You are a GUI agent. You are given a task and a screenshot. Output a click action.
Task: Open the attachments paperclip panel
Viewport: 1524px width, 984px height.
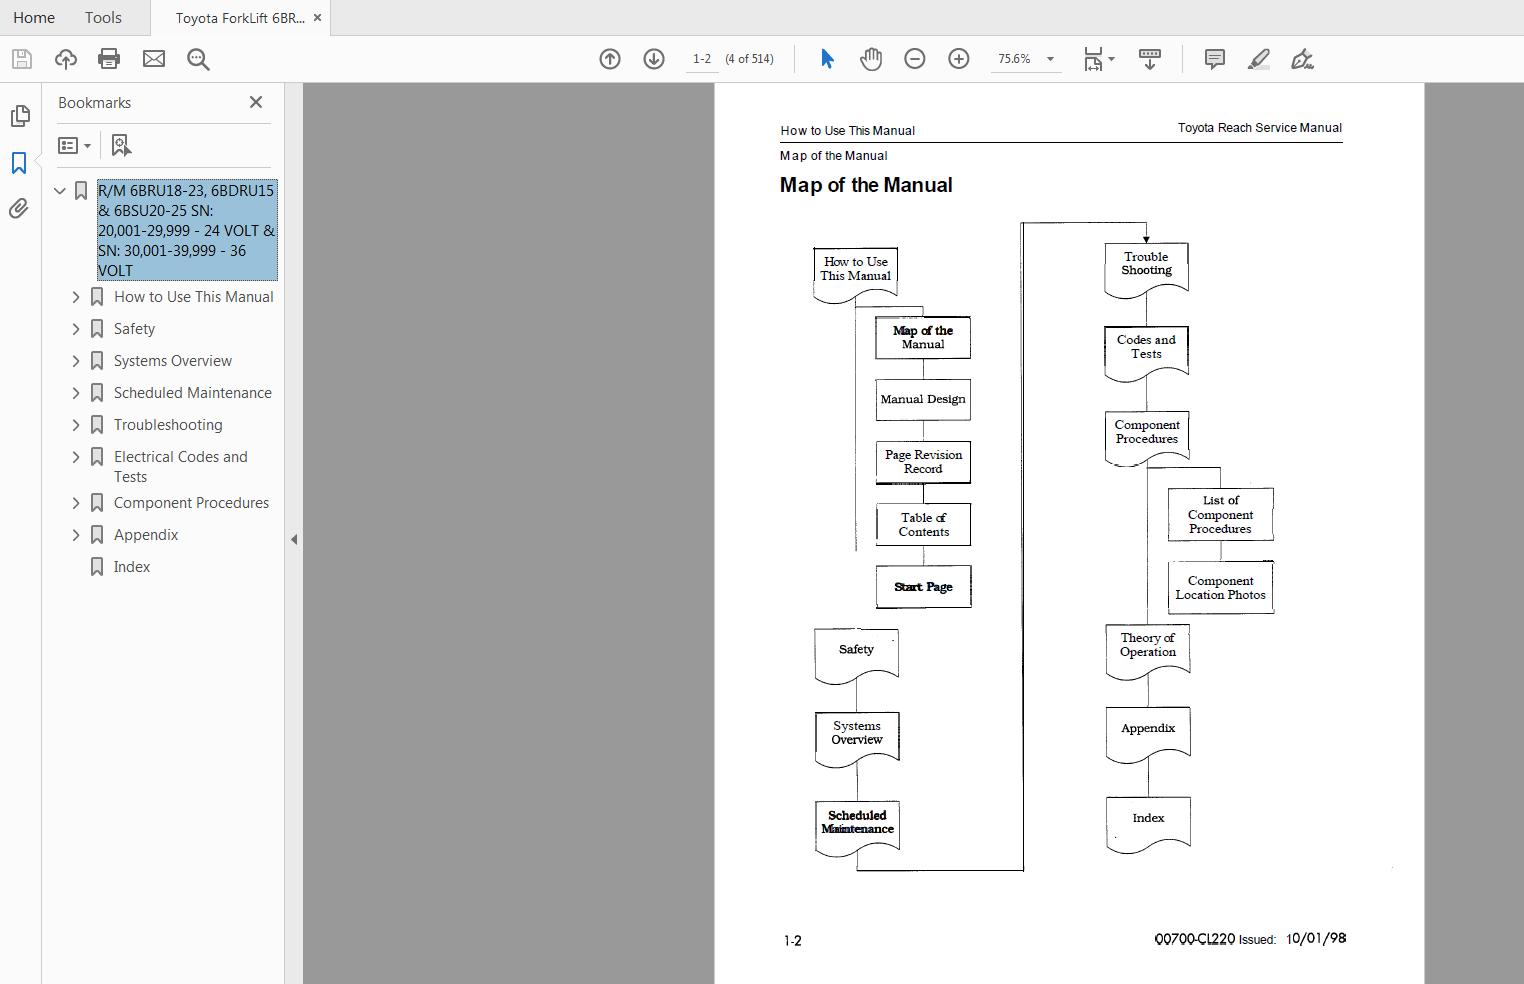[20, 208]
